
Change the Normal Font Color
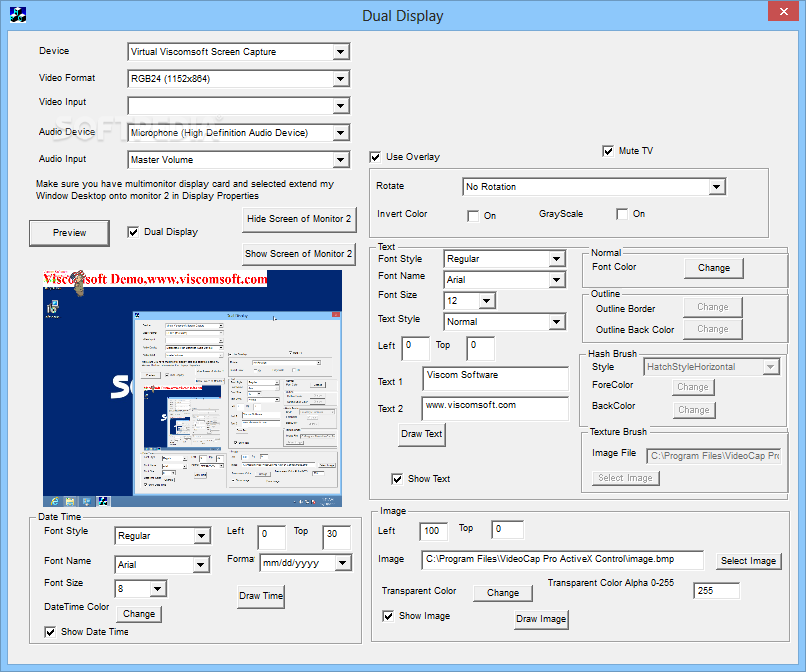click(713, 268)
